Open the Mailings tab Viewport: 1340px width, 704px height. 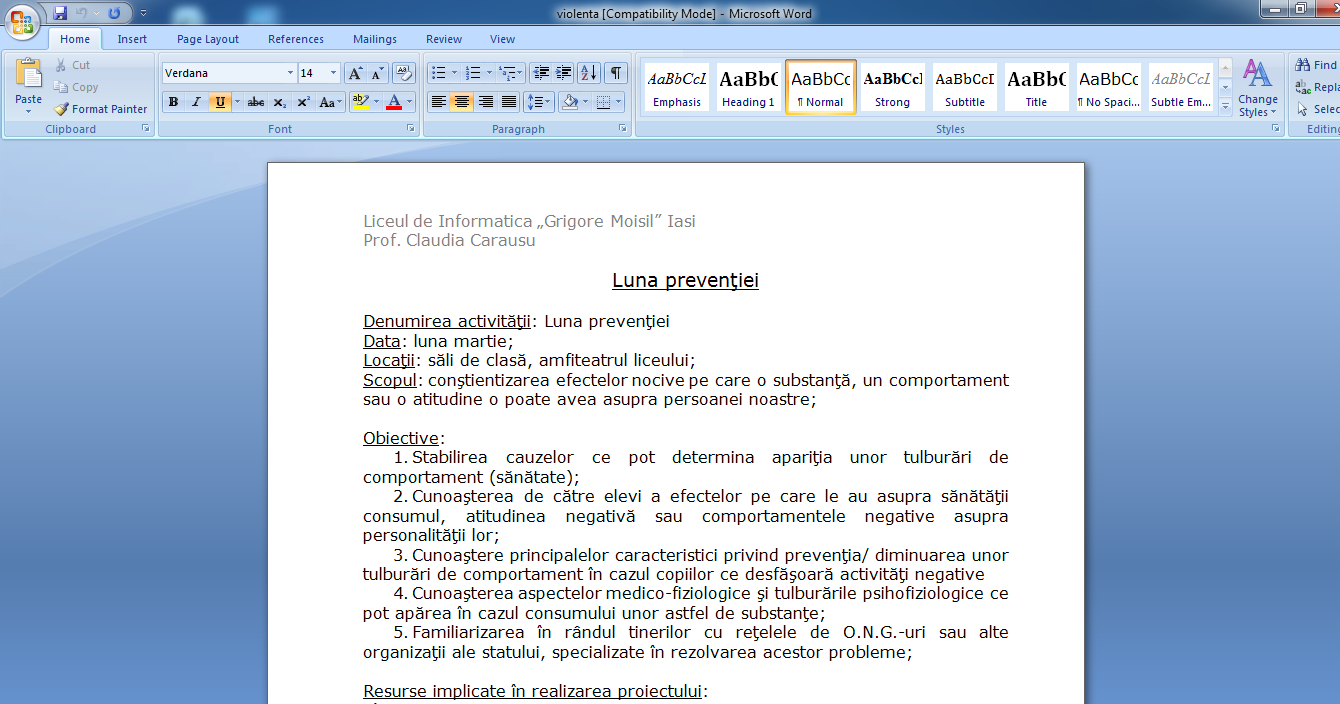(375, 39)
